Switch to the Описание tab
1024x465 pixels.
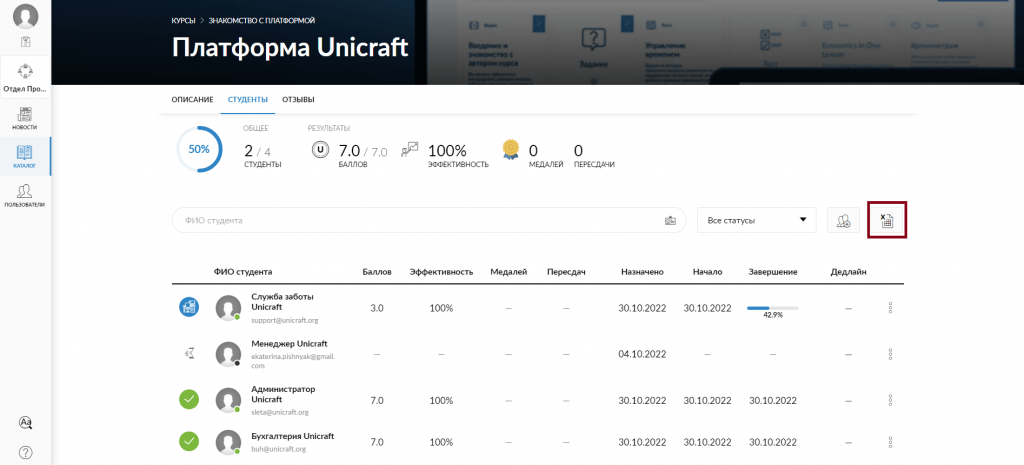click(x=192, y=100)
